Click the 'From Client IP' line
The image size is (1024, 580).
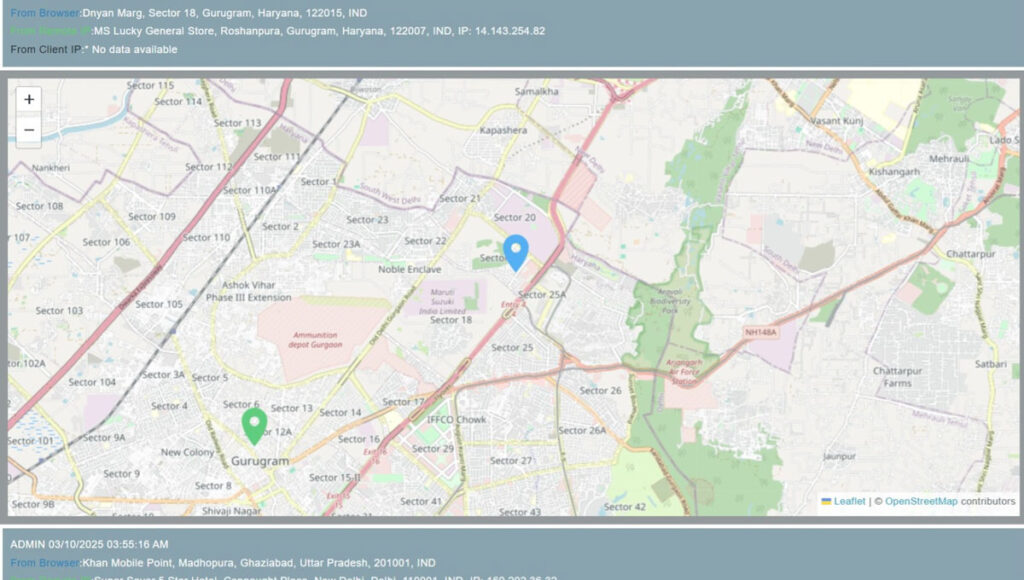(94, 49)
